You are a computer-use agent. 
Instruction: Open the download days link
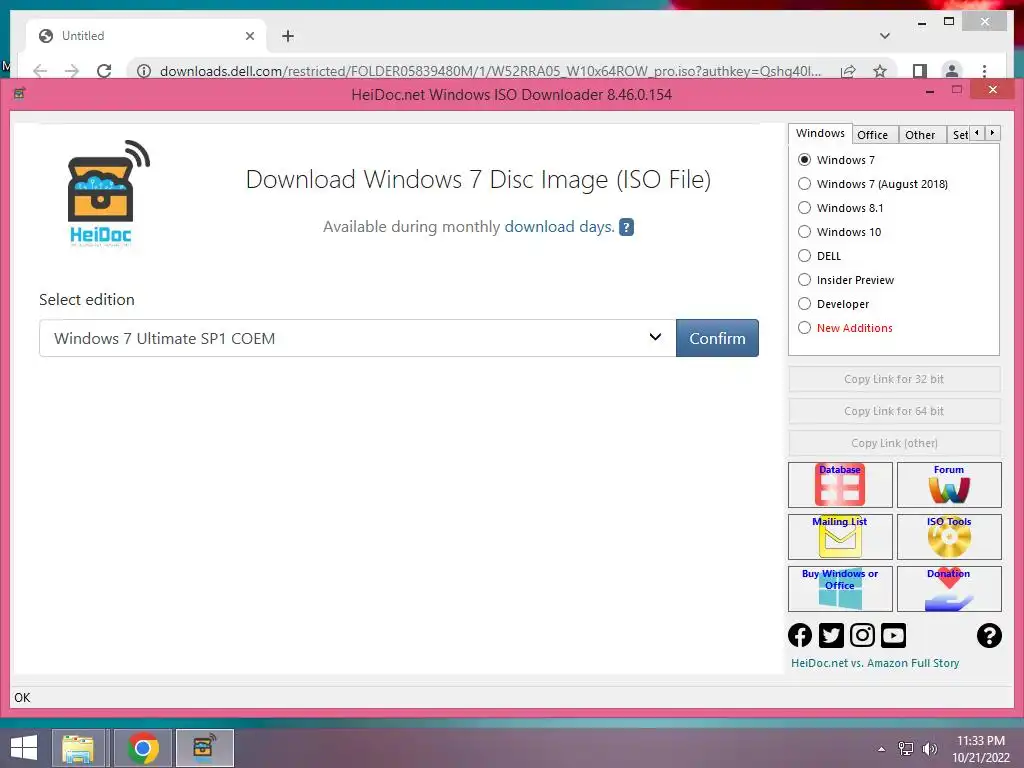tap(559, 227)
